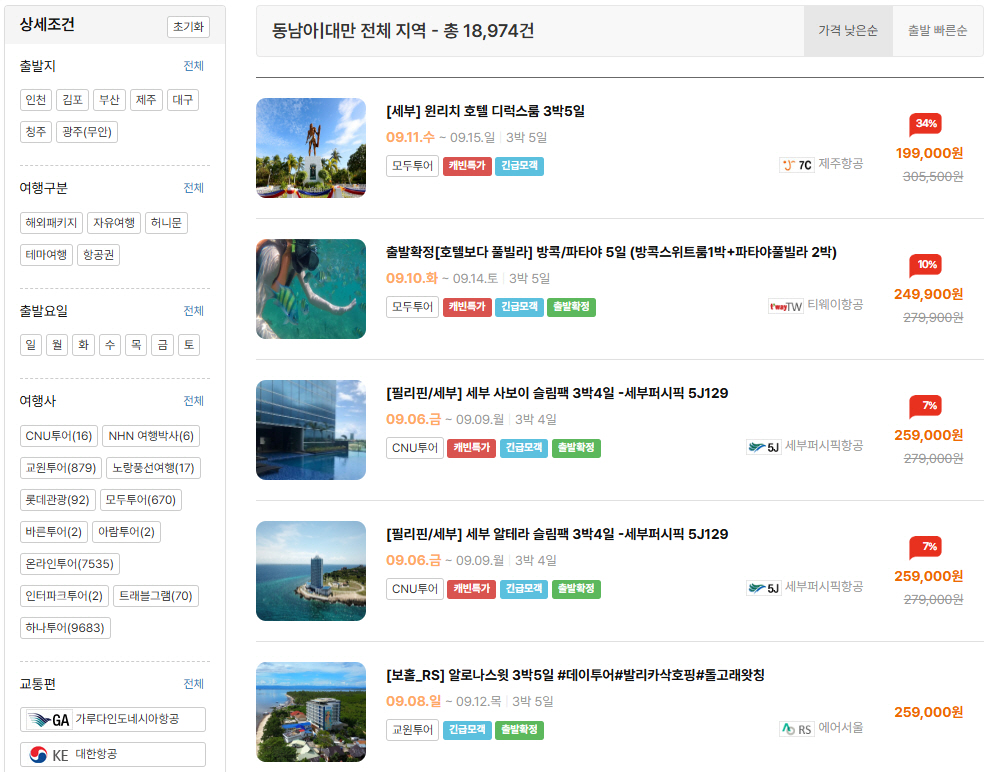Switch to 가격 낮은순 sorting tab
The width and height of the screenshot is (990, 772).
(848, 31)
